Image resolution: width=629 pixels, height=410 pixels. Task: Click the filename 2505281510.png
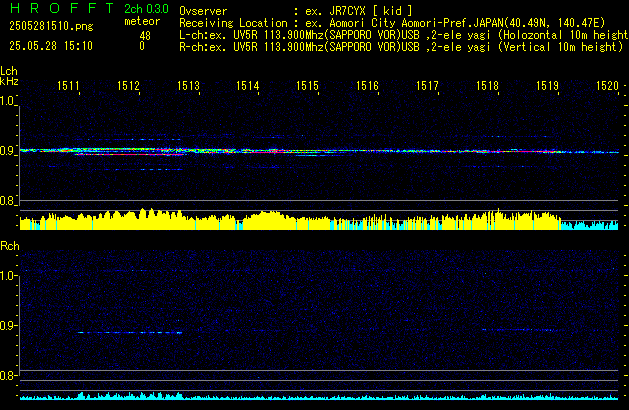pos(51,26)
